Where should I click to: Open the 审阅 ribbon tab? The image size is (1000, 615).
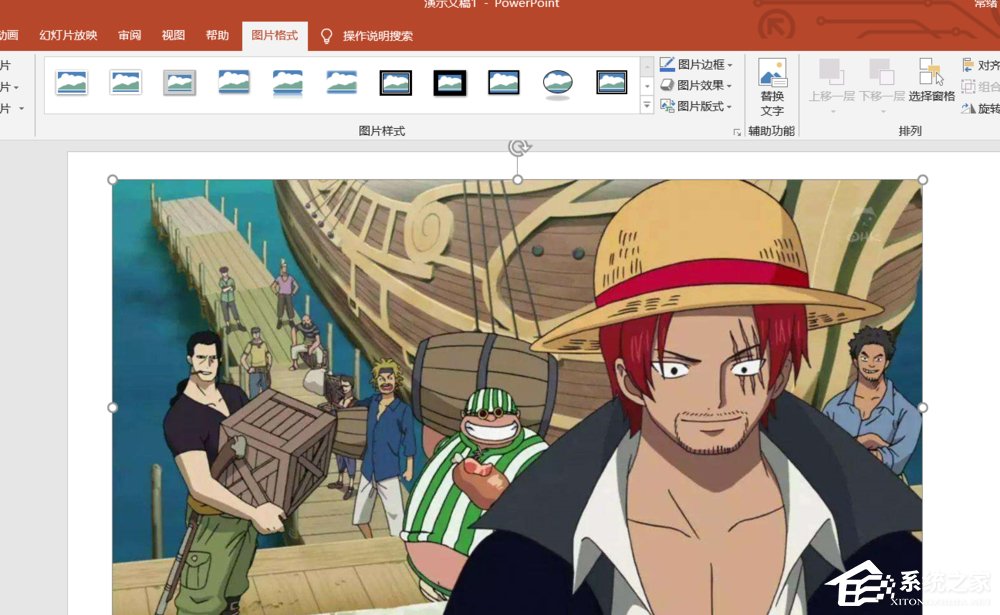130,36
